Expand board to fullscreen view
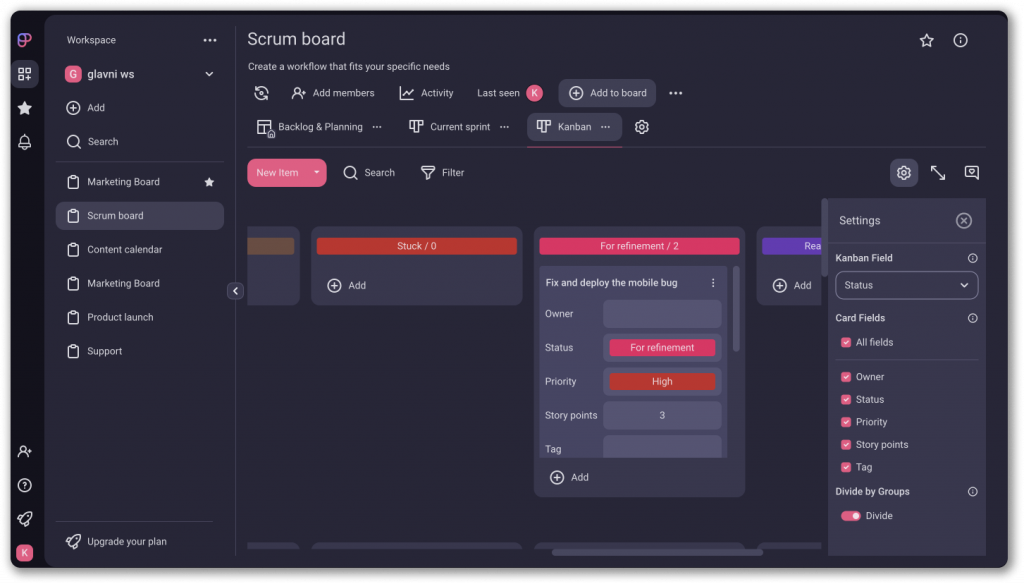 point(937,173)
